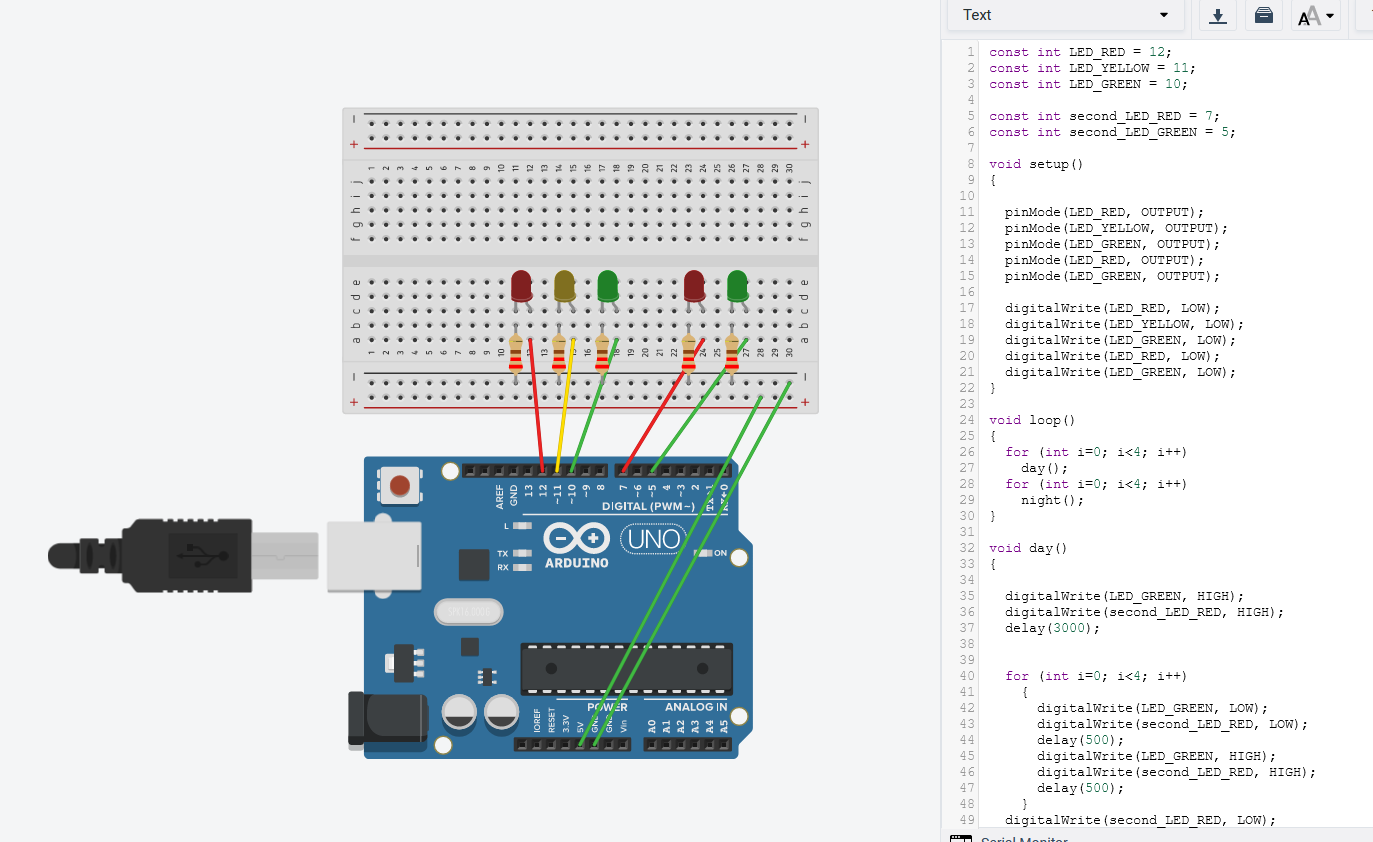
Task: Select the Arduino black barrel power jack
Action: (x=387, y=719)
